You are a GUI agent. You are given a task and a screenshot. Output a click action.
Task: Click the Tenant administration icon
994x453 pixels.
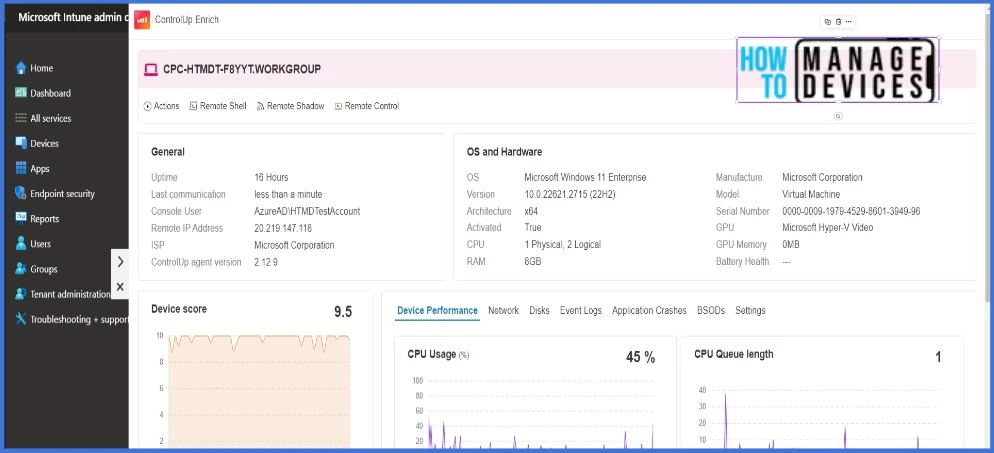coord(21,294)
